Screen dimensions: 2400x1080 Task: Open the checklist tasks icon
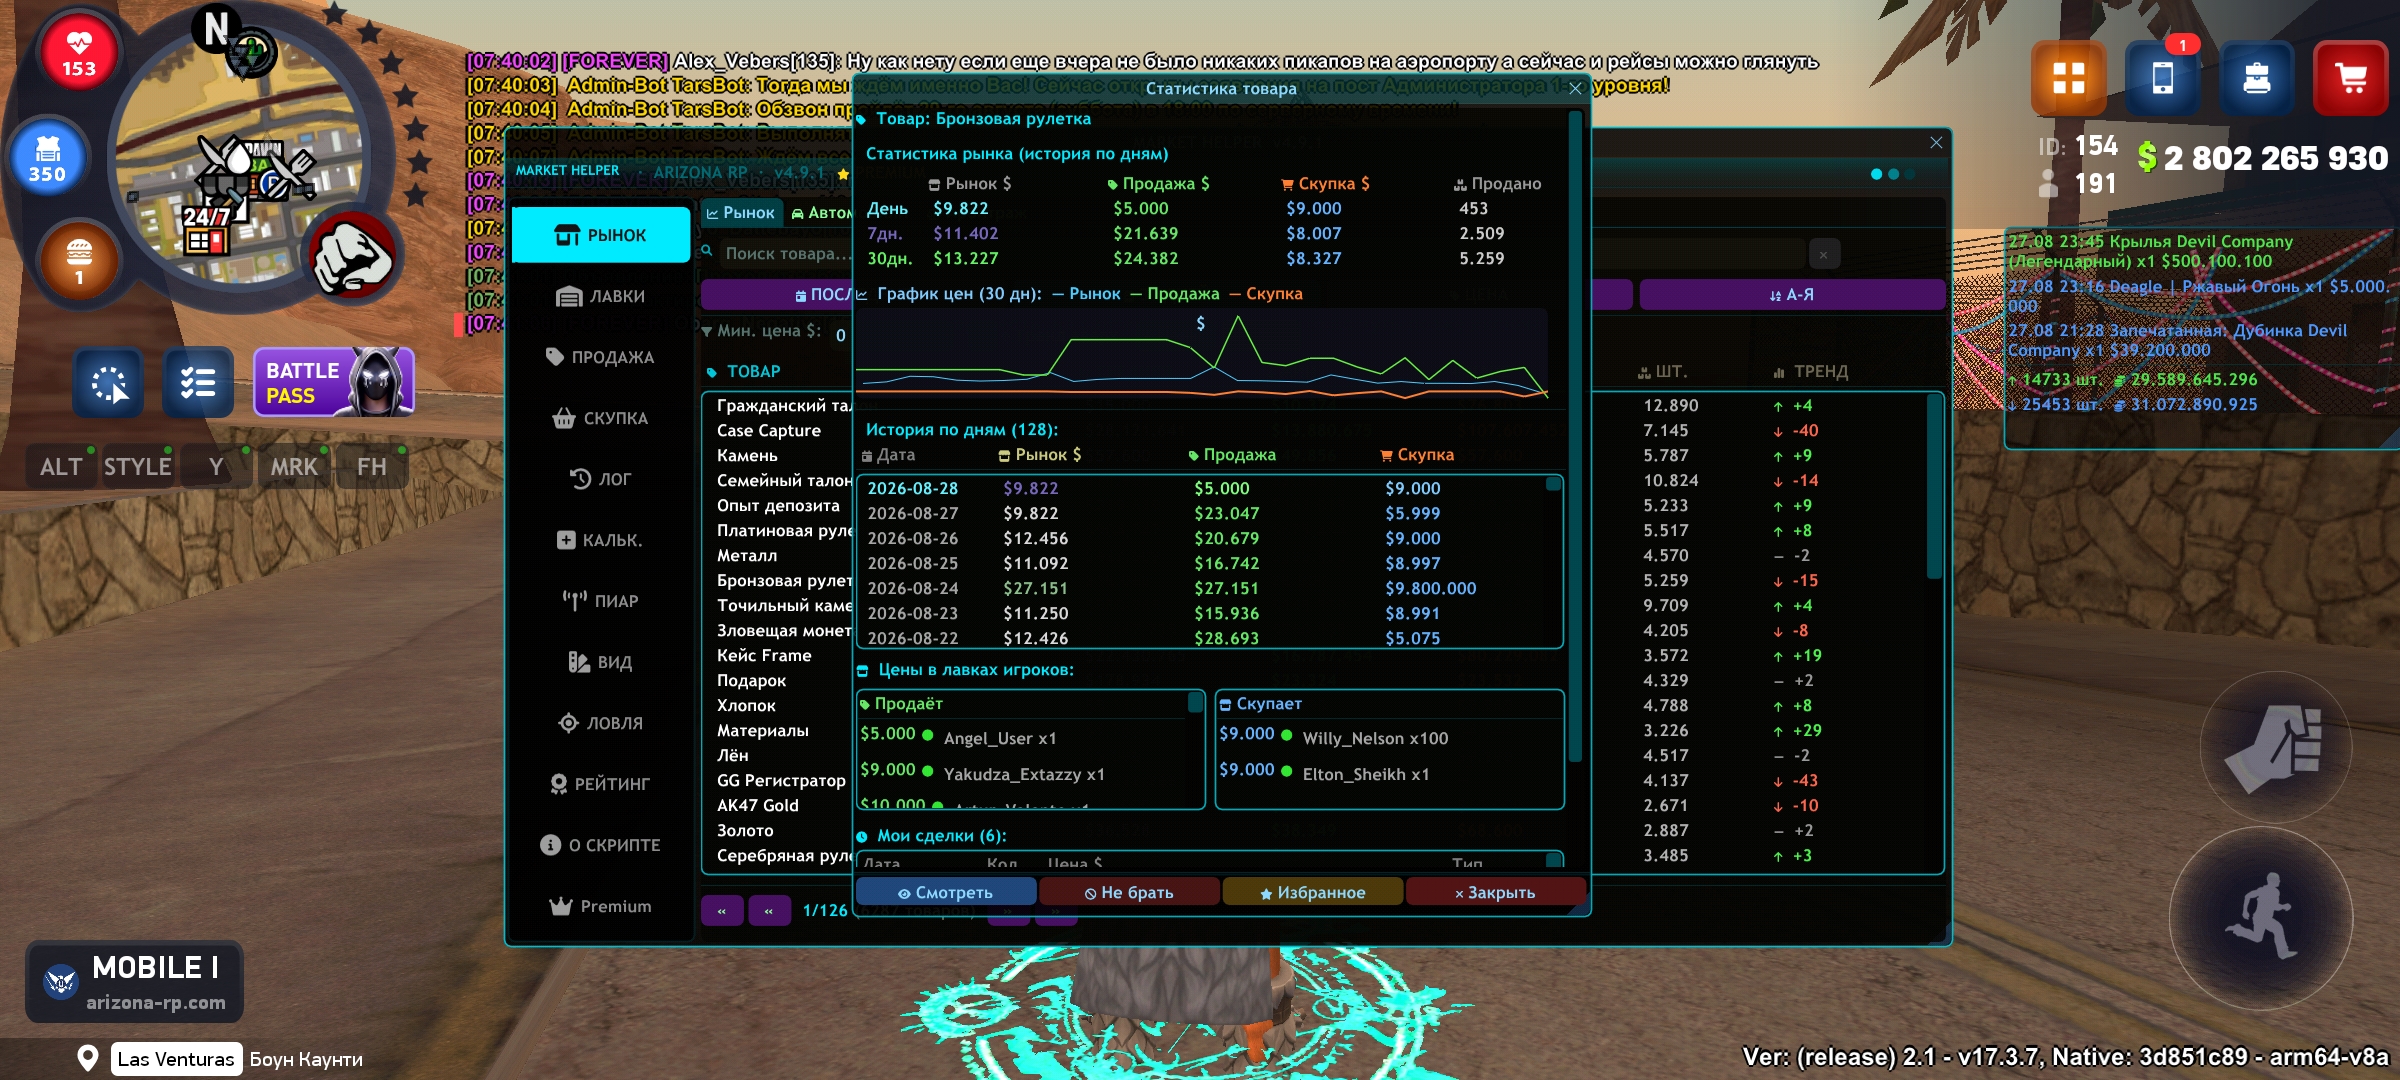coord(197,382)
